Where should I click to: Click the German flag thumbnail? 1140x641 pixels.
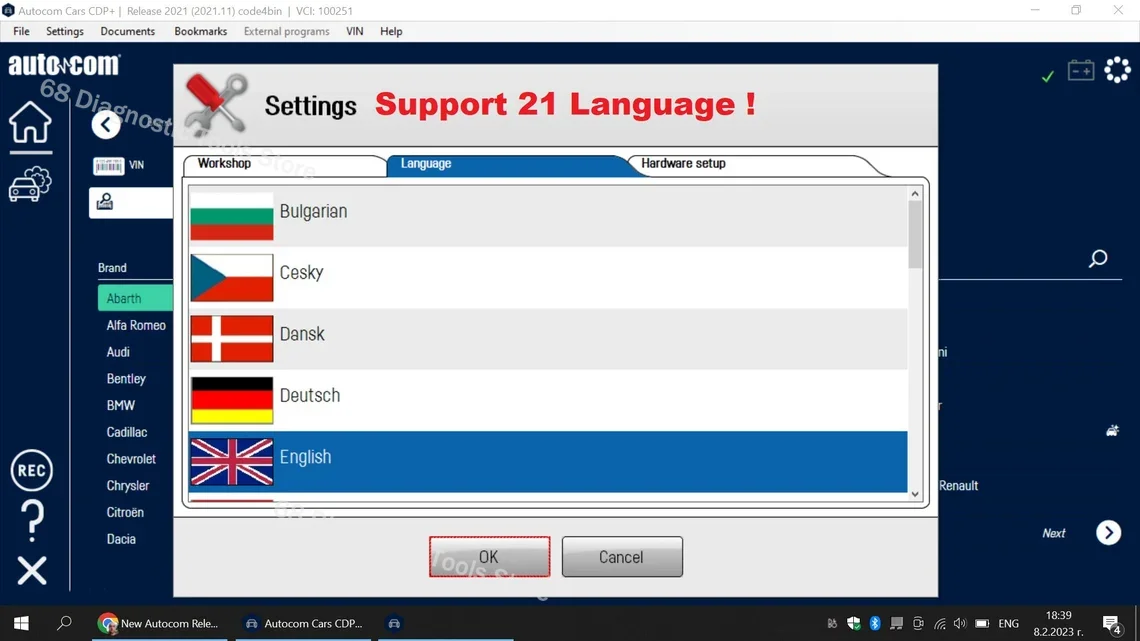pyautogui.click(x=232, y=400)
